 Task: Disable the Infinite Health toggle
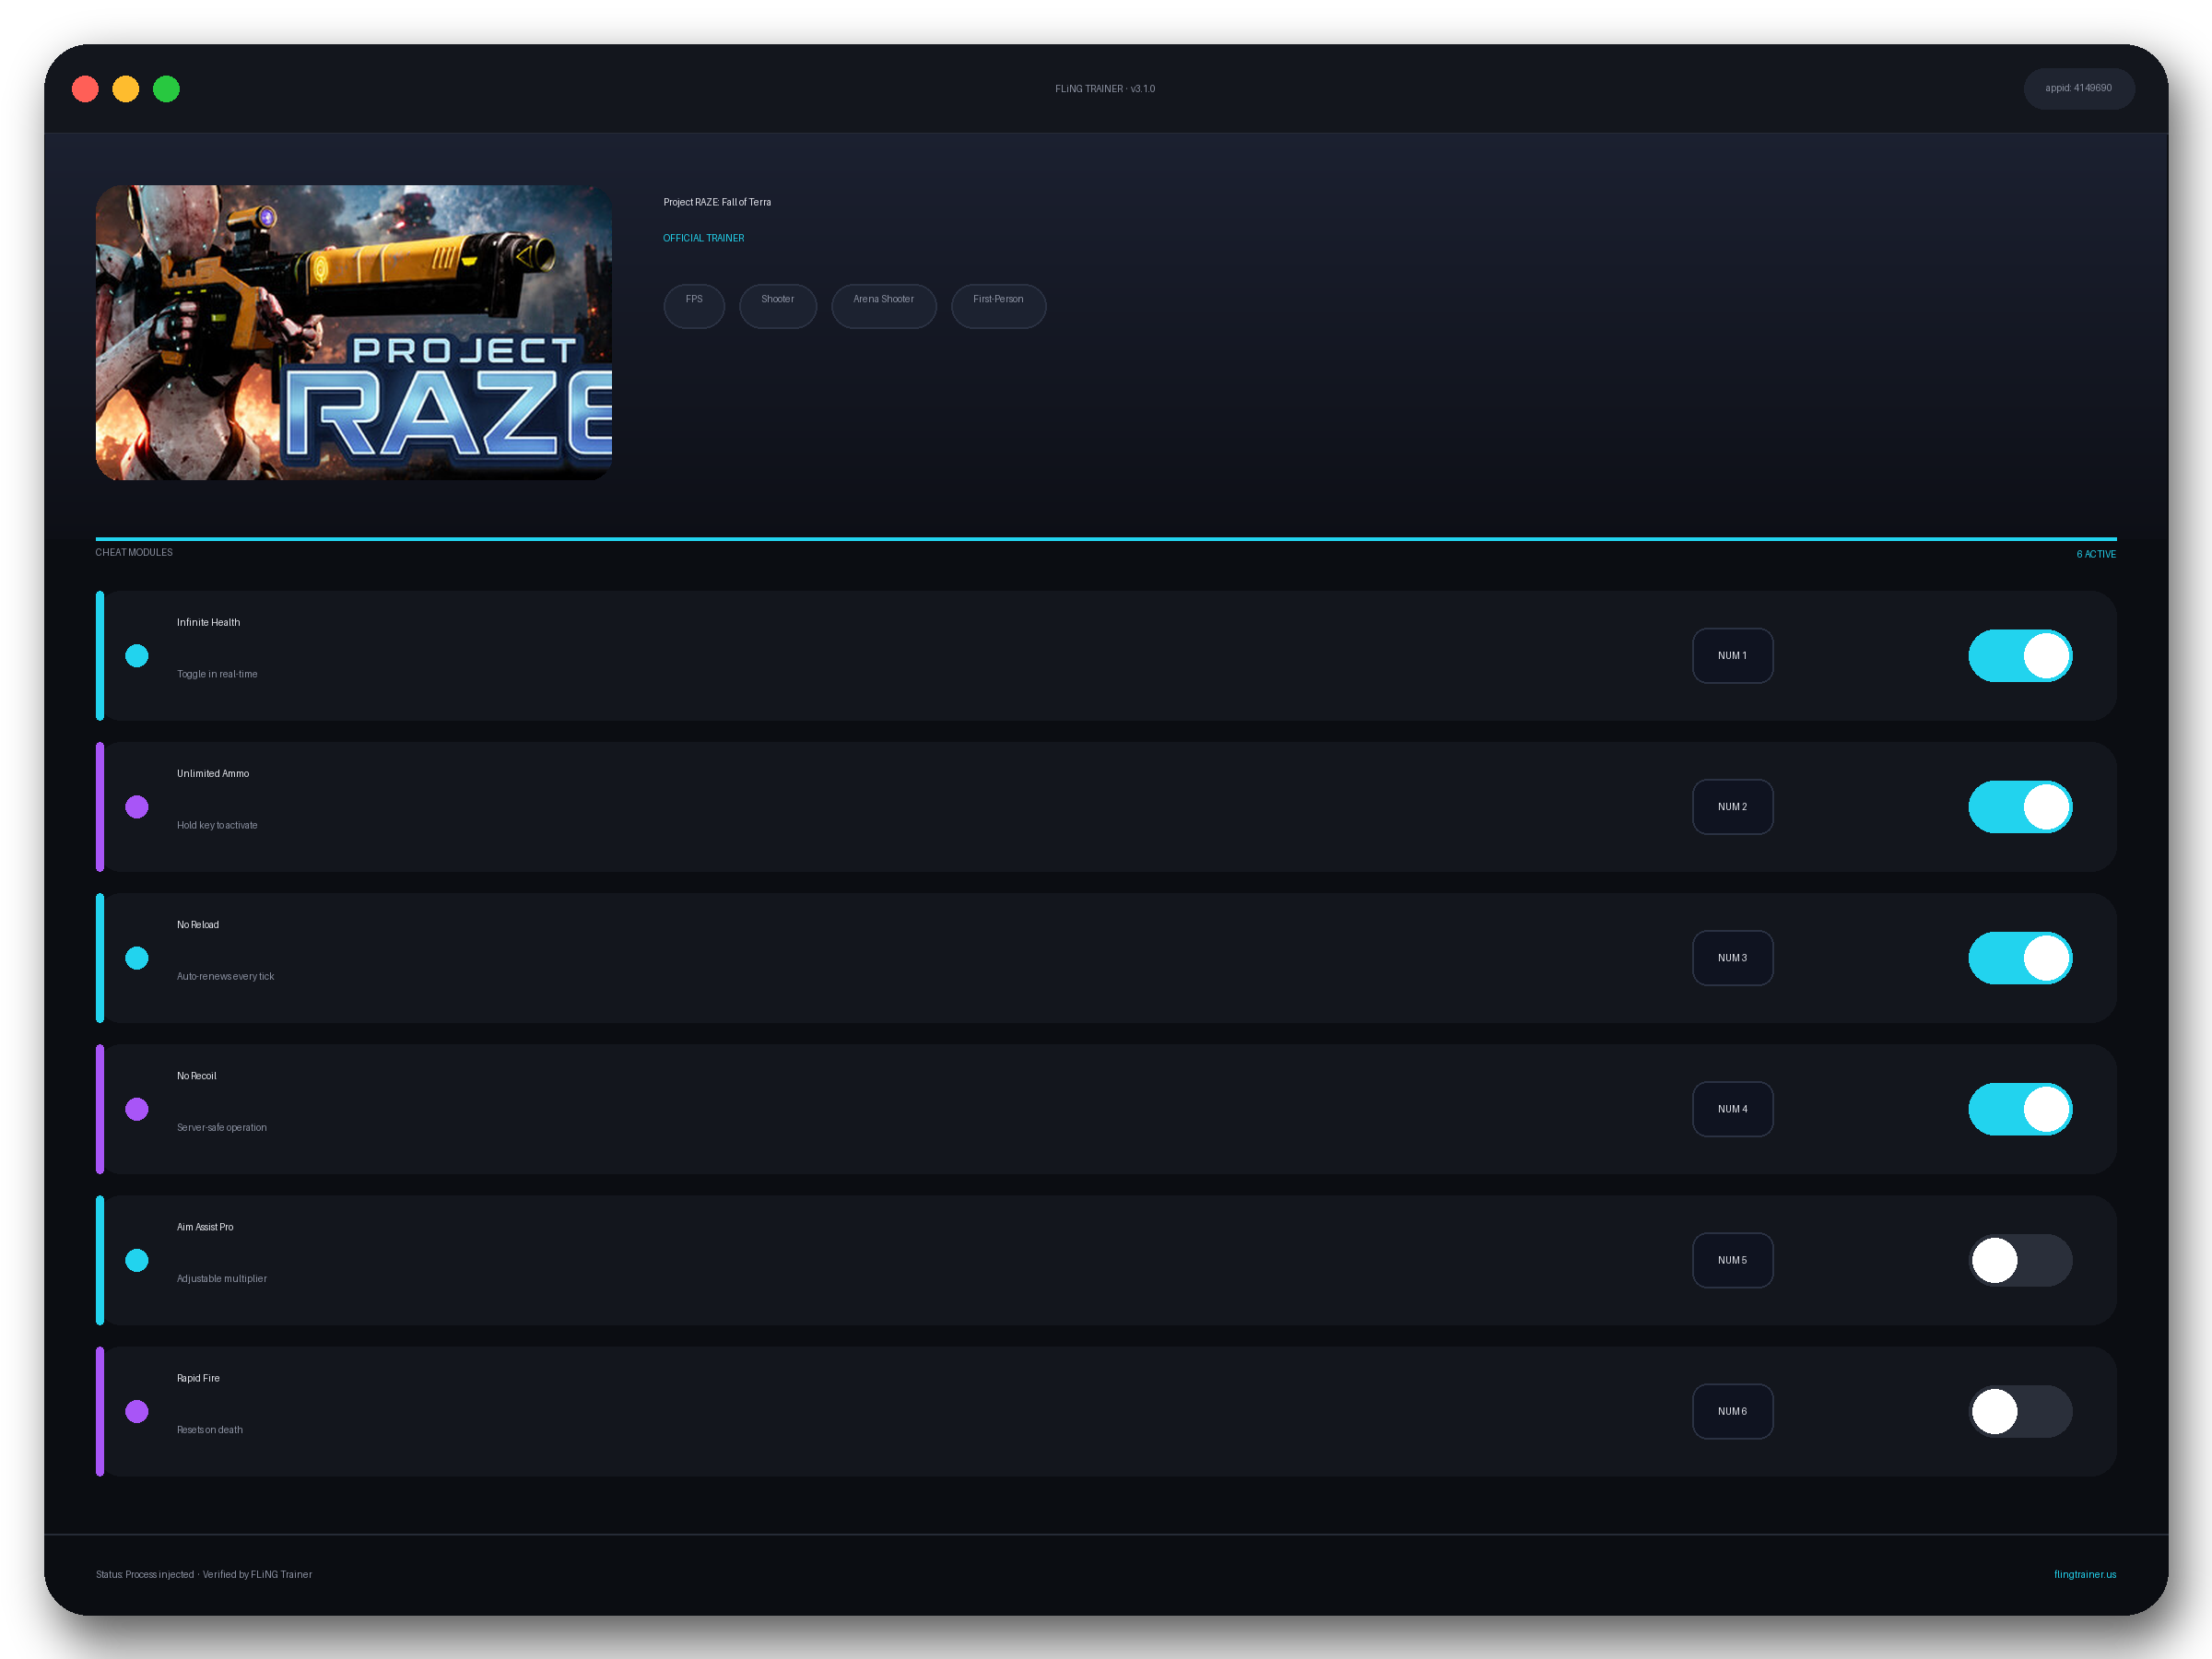click(2020, 655)
